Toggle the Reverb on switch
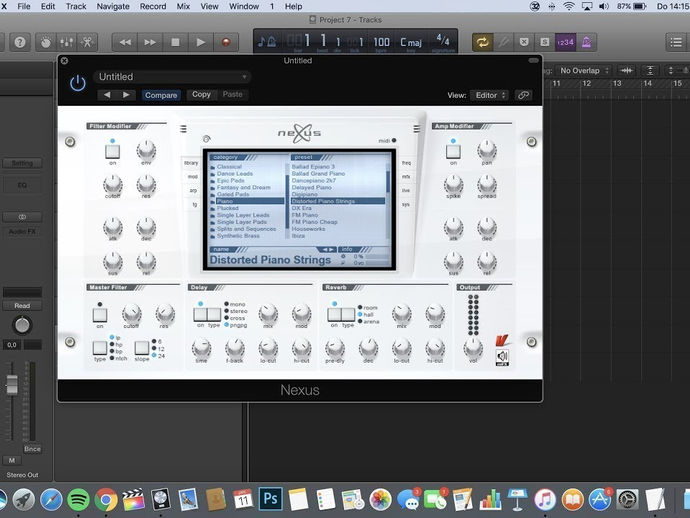690x518 pixels. pyautogui.click(x=334, y=314)
